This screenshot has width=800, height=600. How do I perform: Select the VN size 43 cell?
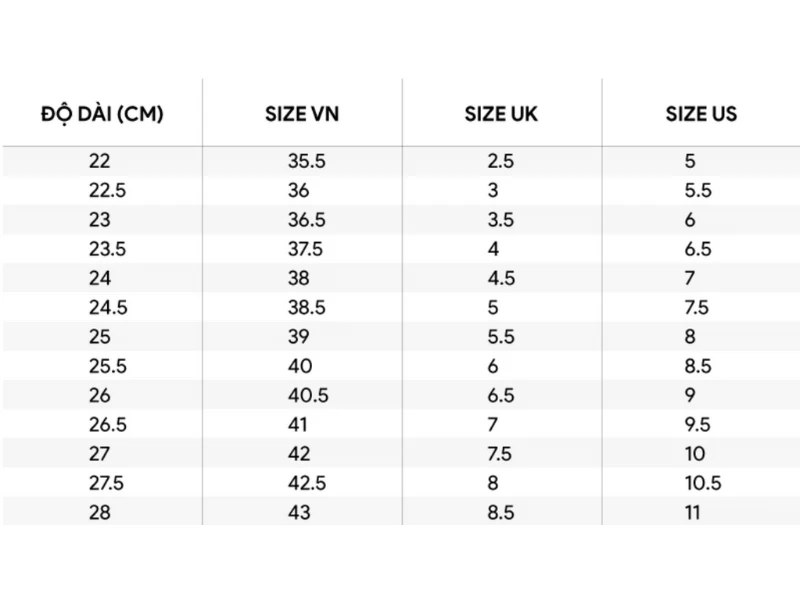[x=299, y=512]
